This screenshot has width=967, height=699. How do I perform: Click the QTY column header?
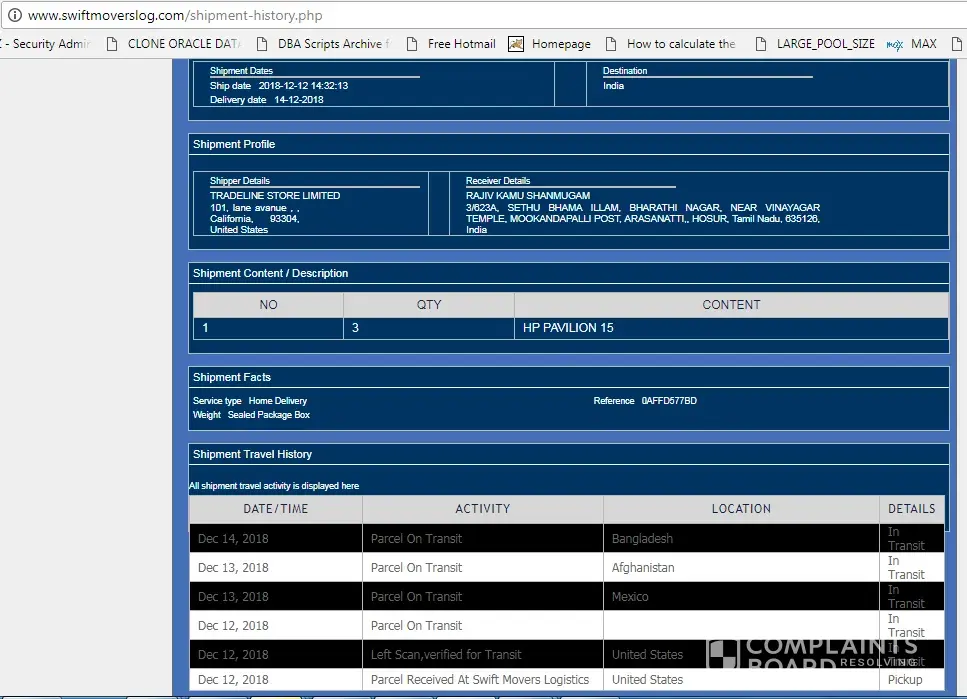click(x=429, y=305)
